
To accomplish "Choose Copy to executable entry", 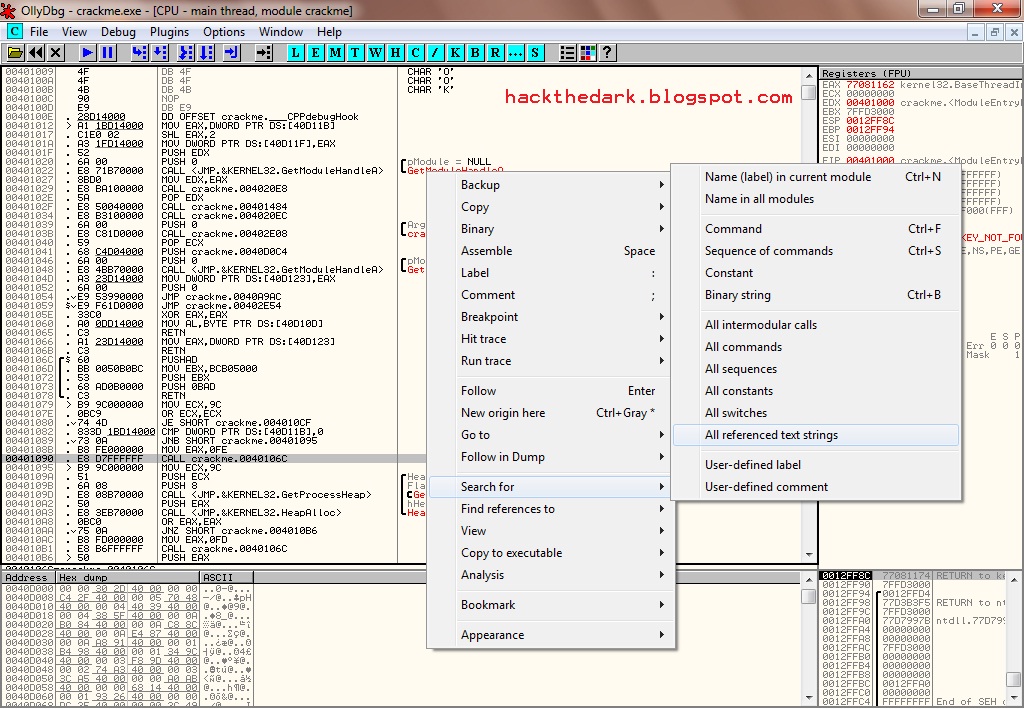I will pyautogui.click(x=551, y=553).
